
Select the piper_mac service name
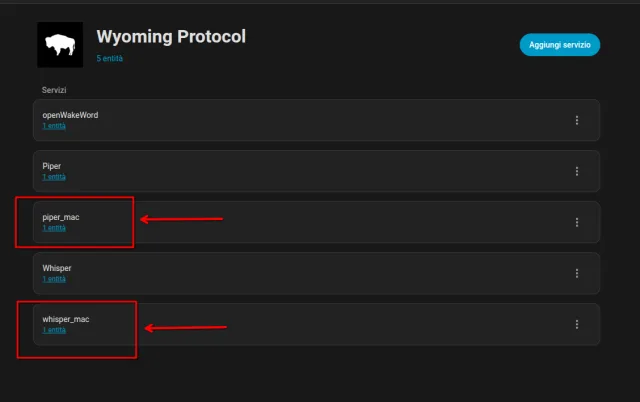point(59,217)
